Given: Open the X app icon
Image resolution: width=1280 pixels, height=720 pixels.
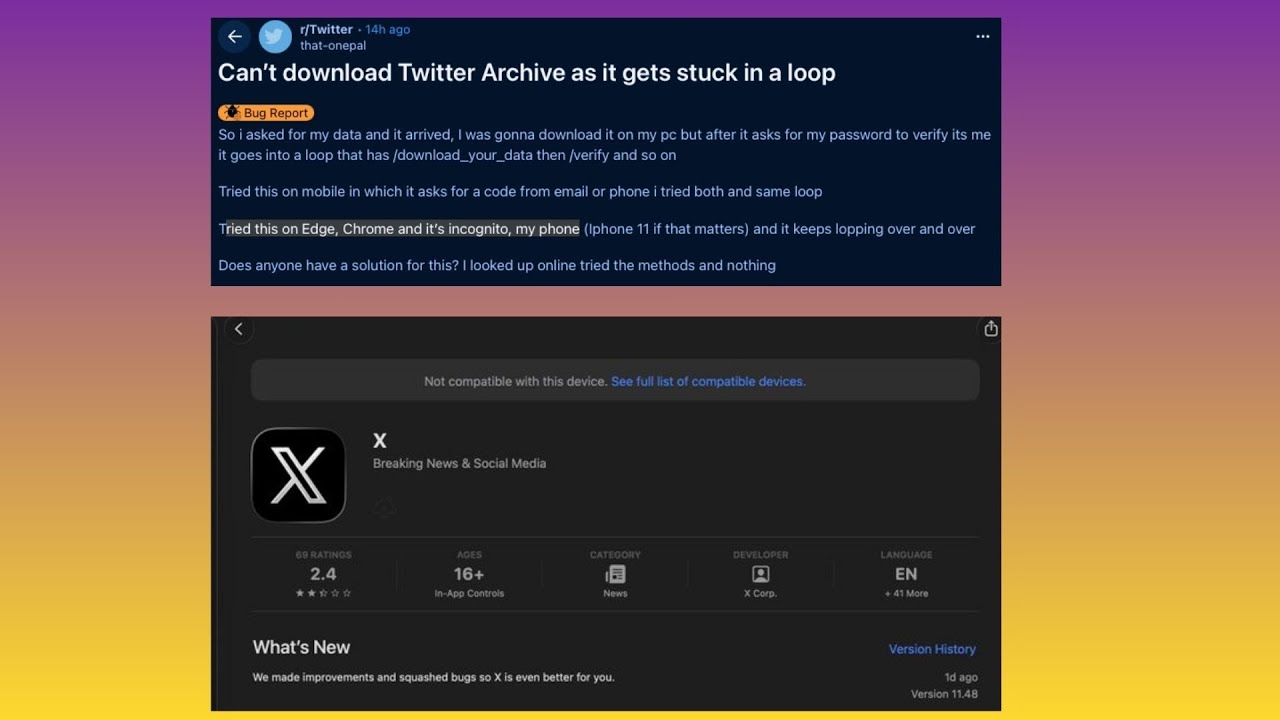Looking at the screenshot, I should [298, 475].
